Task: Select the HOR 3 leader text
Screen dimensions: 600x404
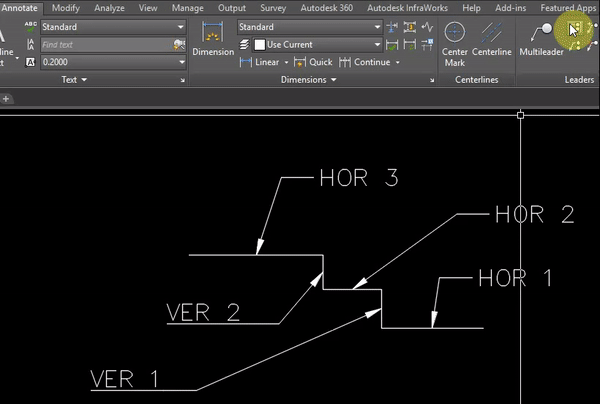Action: (359, 178)
